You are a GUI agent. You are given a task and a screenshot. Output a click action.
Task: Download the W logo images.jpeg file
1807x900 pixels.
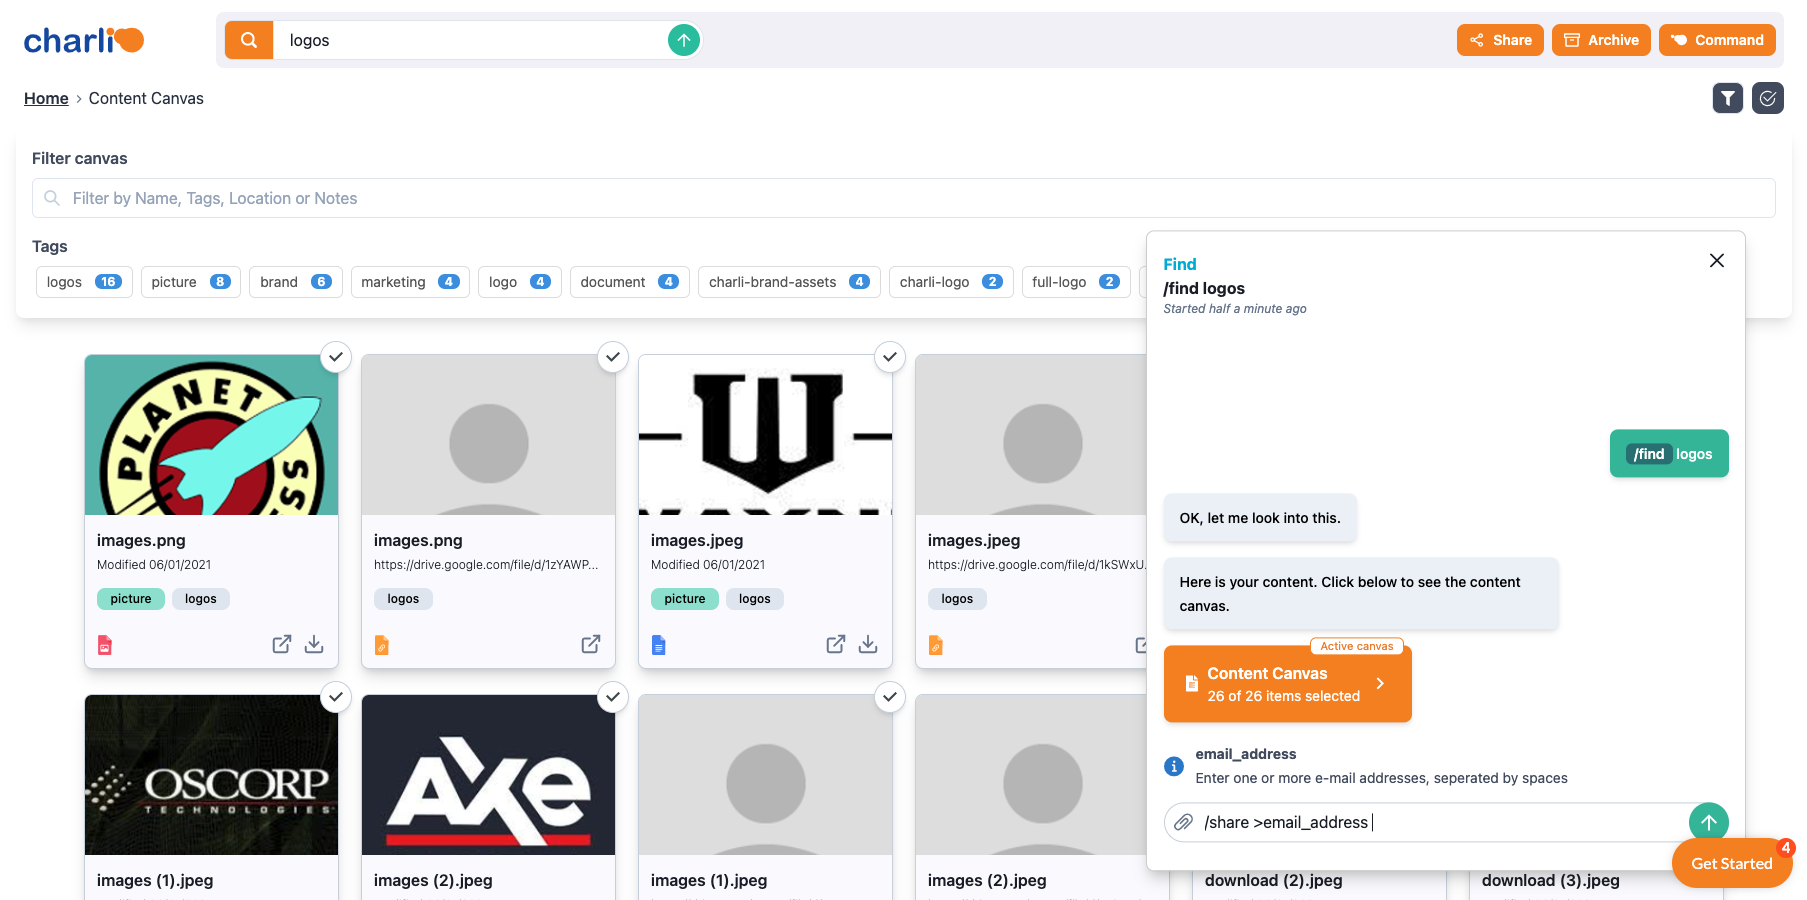tap(868, 644)
